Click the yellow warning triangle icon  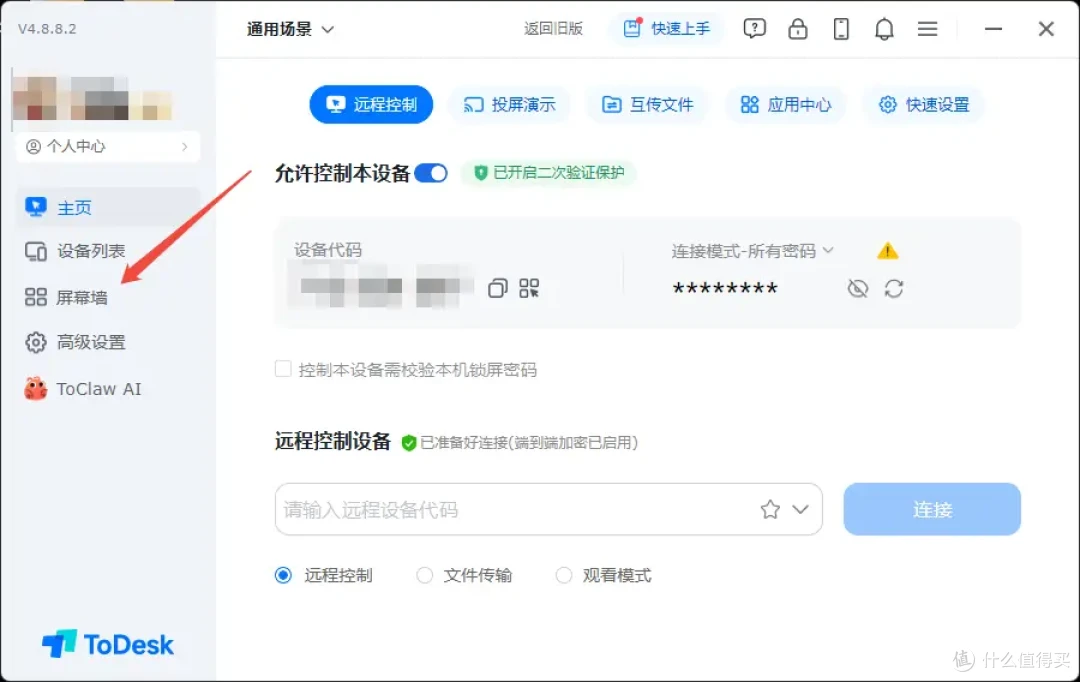tap(888, 251)
